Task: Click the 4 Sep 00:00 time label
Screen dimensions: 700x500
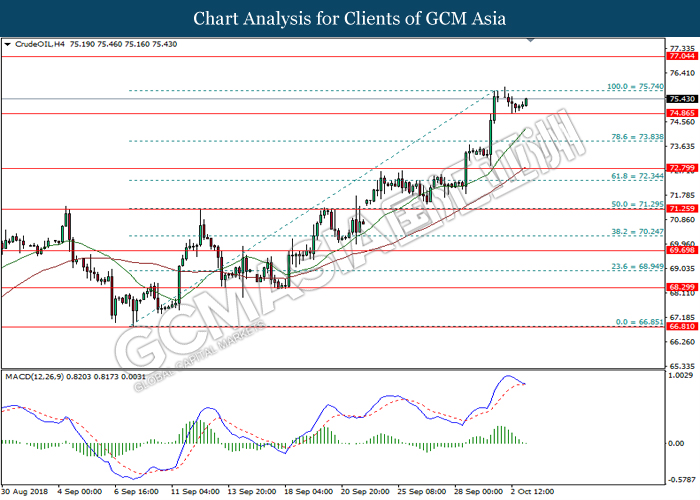Action: point(80,492)
